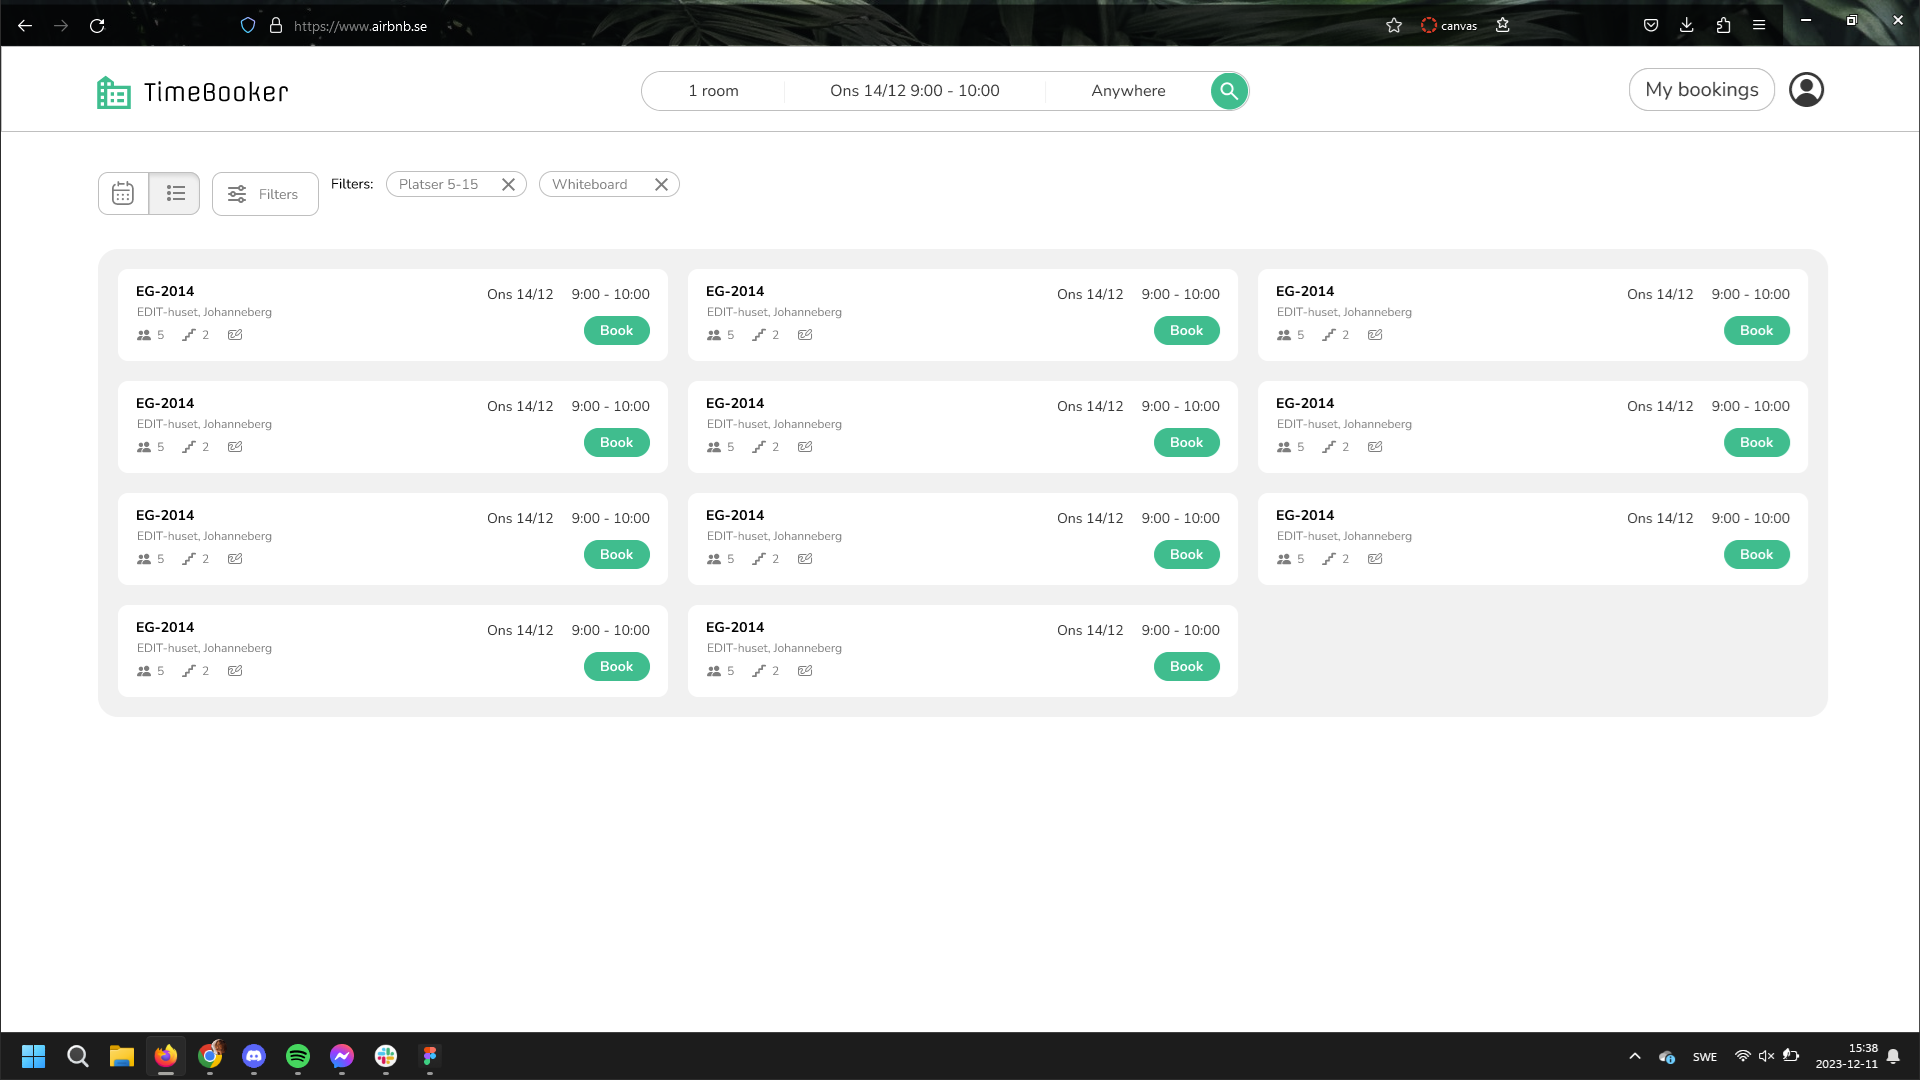This screenshot has width=1920, height=1080.
Task: Remove the Whiteboard filter chip
Action: click(661, 184)
